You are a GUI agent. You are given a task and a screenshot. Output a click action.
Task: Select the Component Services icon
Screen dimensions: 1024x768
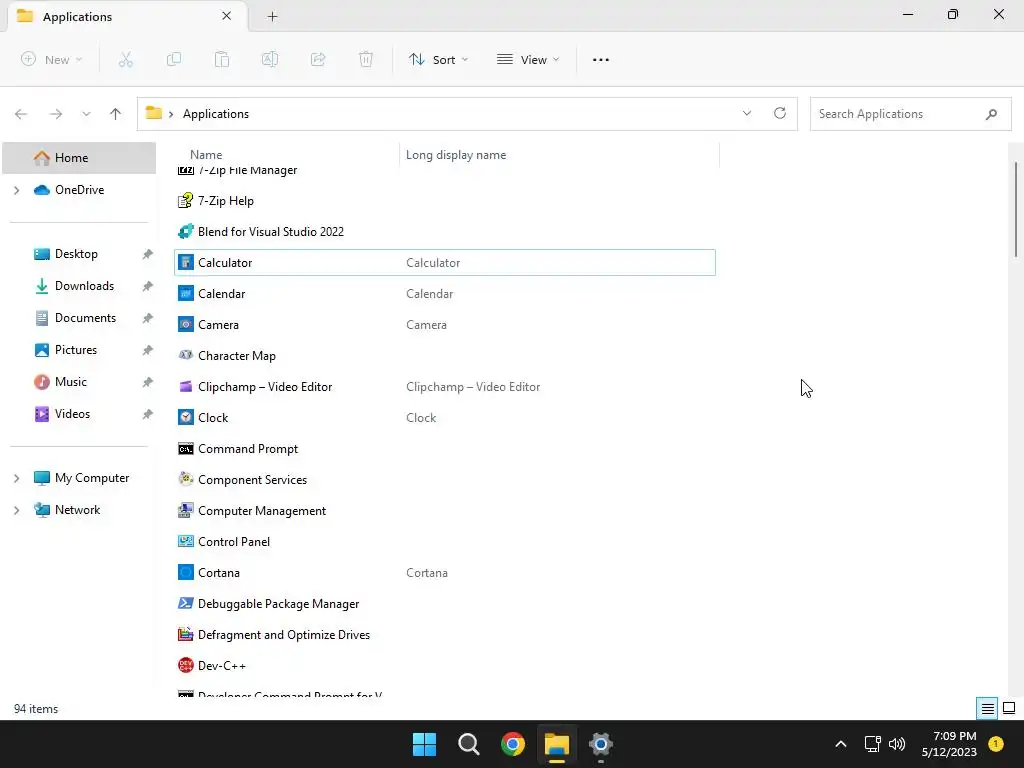pos(185,479)
